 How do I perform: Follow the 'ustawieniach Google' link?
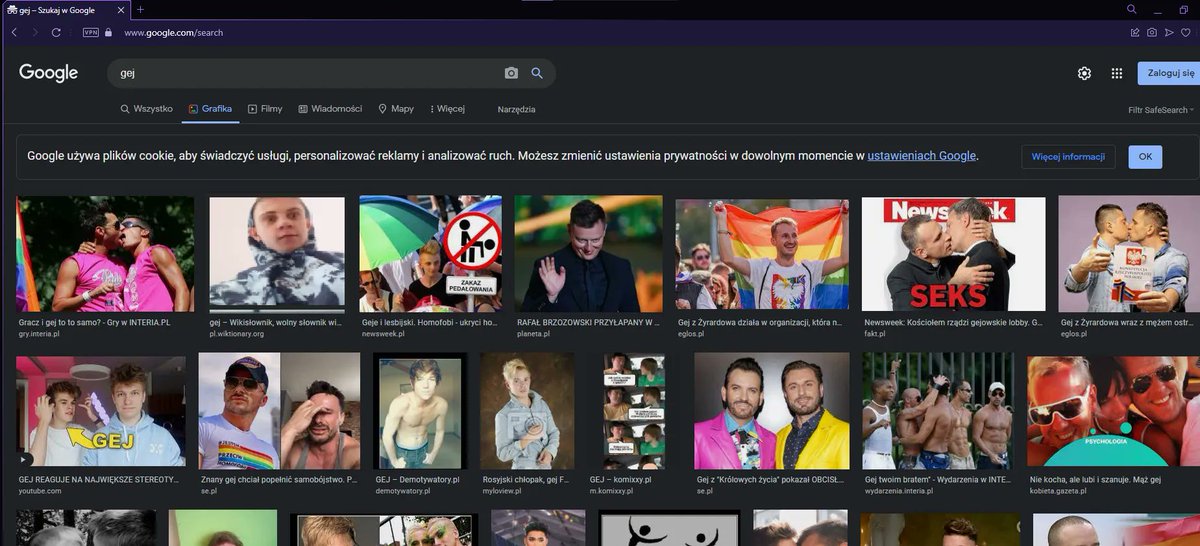tap(922, 156)
